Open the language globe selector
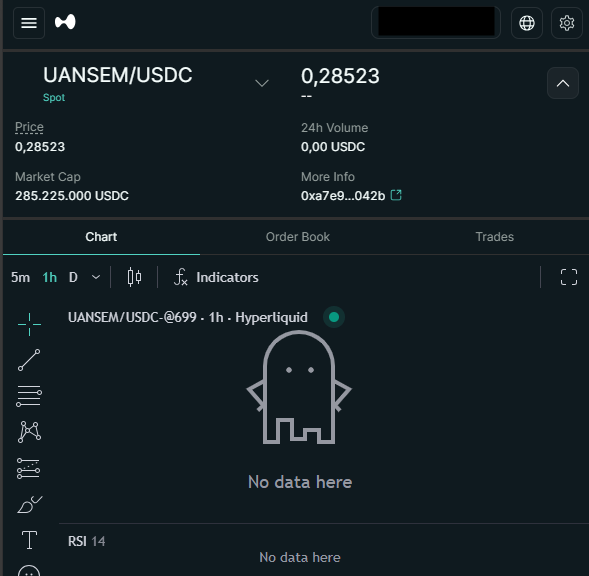 [x=527, y=23]
